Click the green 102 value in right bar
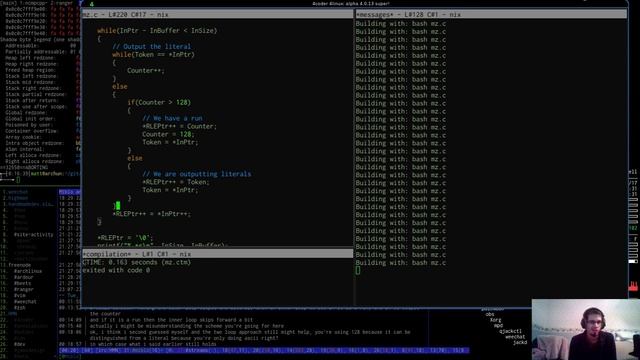Screen dimensions: 640x360 633,228
